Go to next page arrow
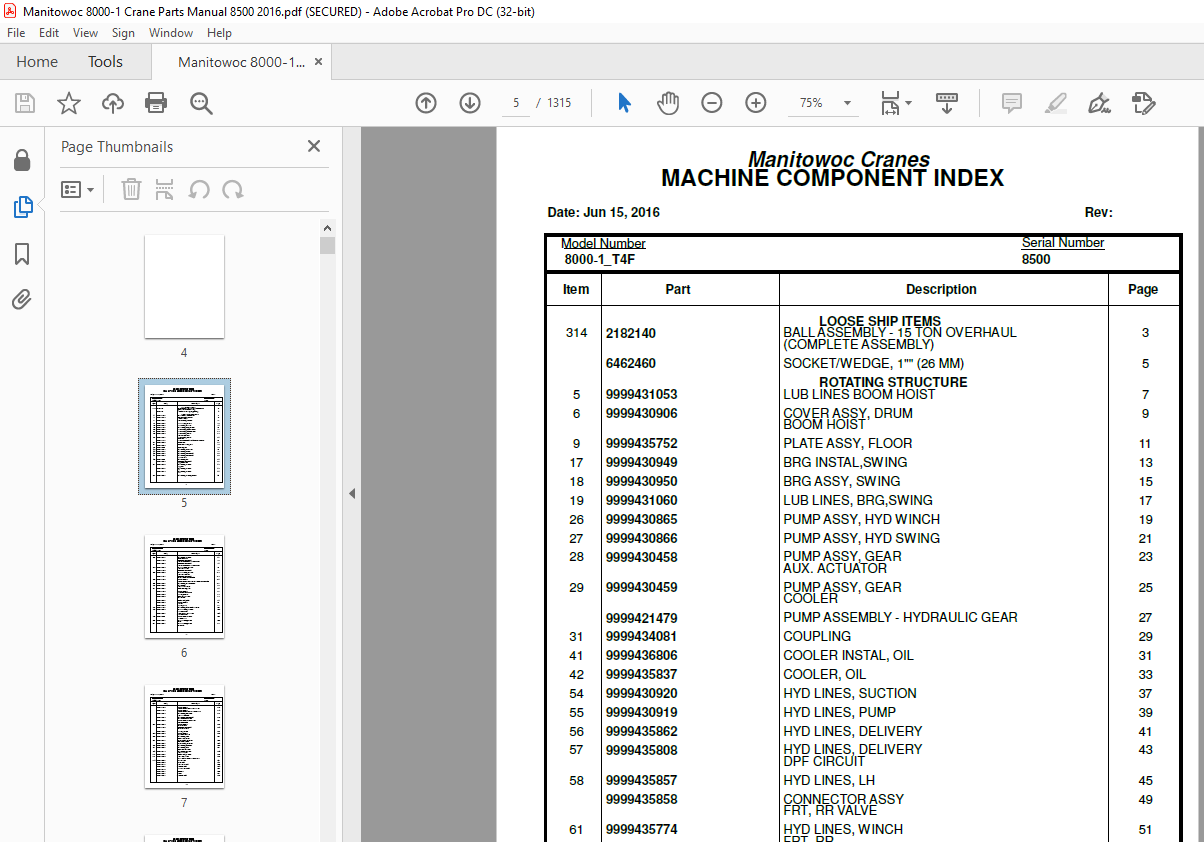Viewport: 1204px width, 842px height. coord(470,103)
